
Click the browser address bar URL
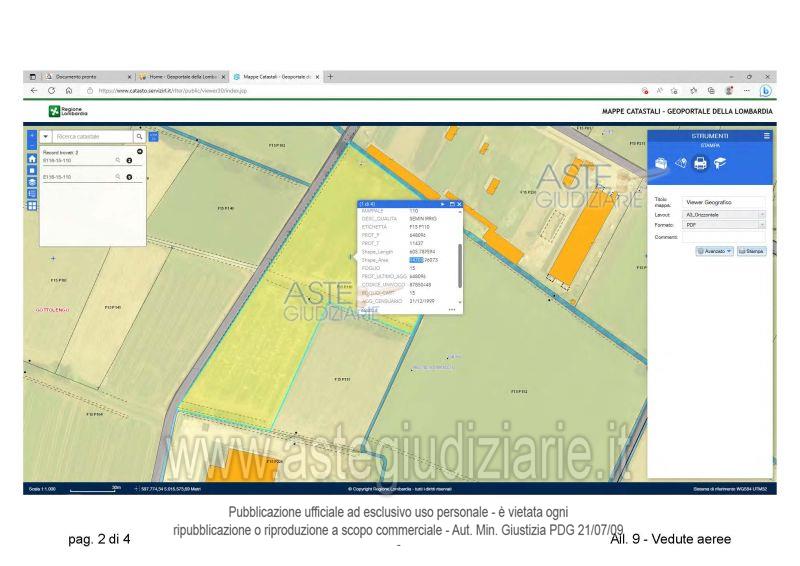(172, 91)
